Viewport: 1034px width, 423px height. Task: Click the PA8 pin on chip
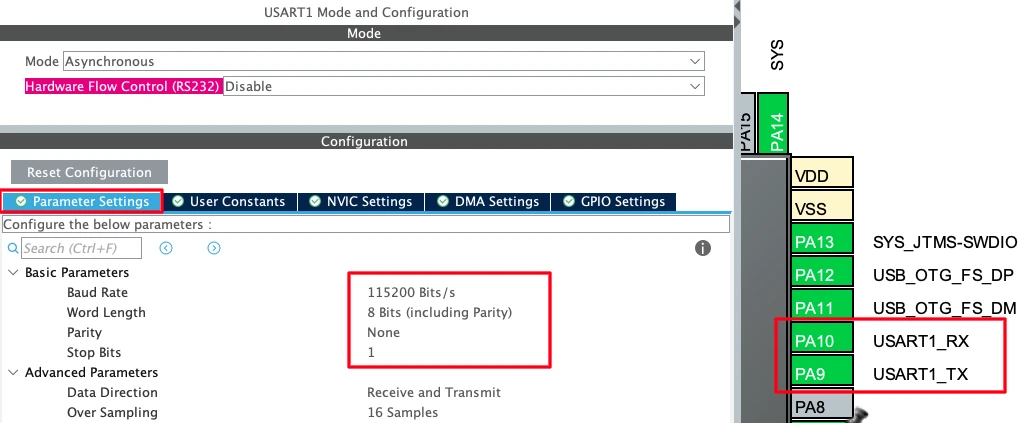tap(822, 404)
